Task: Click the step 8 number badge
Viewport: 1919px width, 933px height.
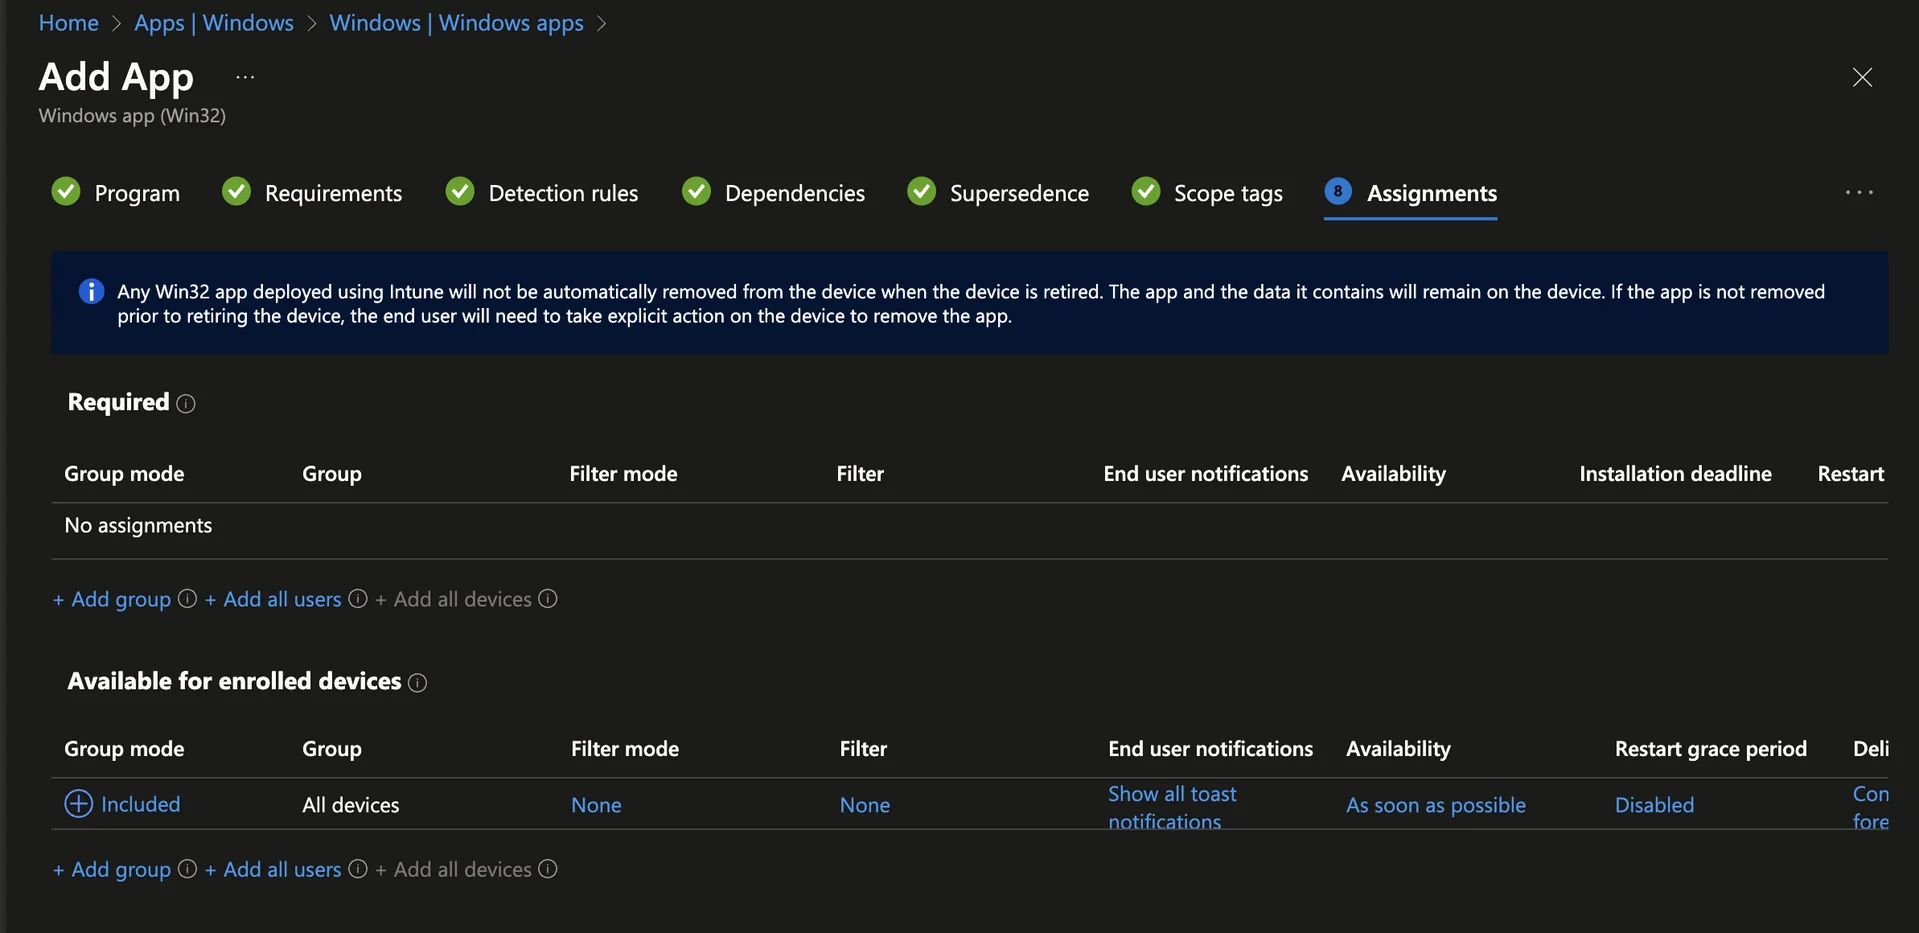Action: 1338,191
